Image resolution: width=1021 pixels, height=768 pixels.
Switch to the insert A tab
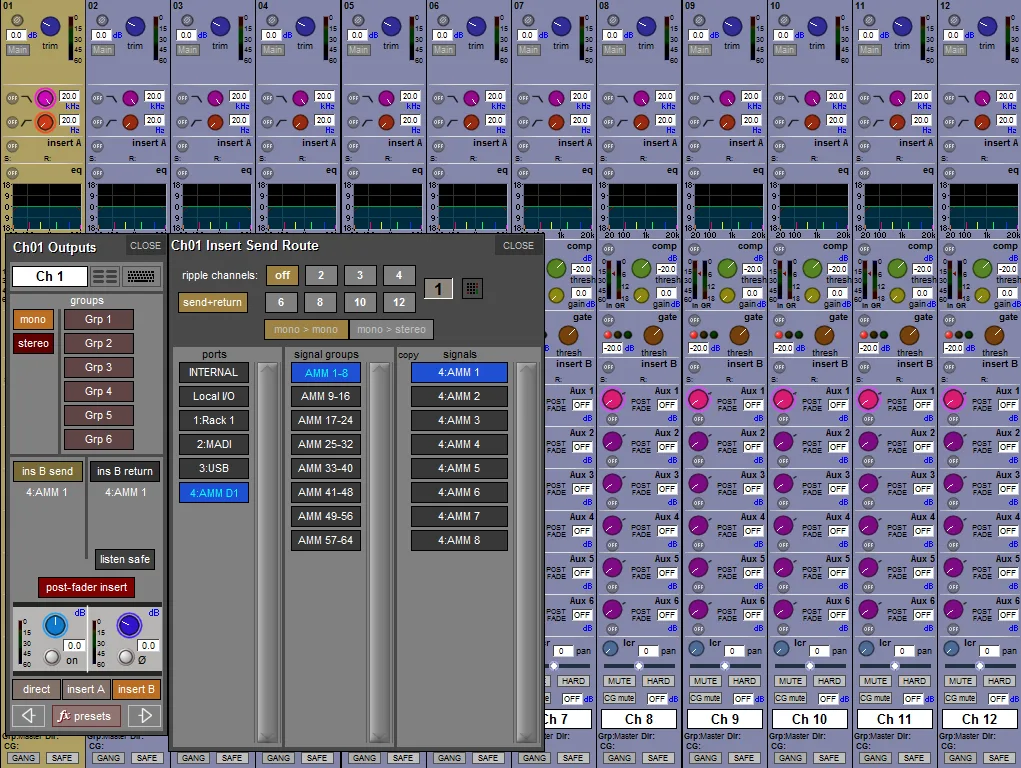coord(86,689)
